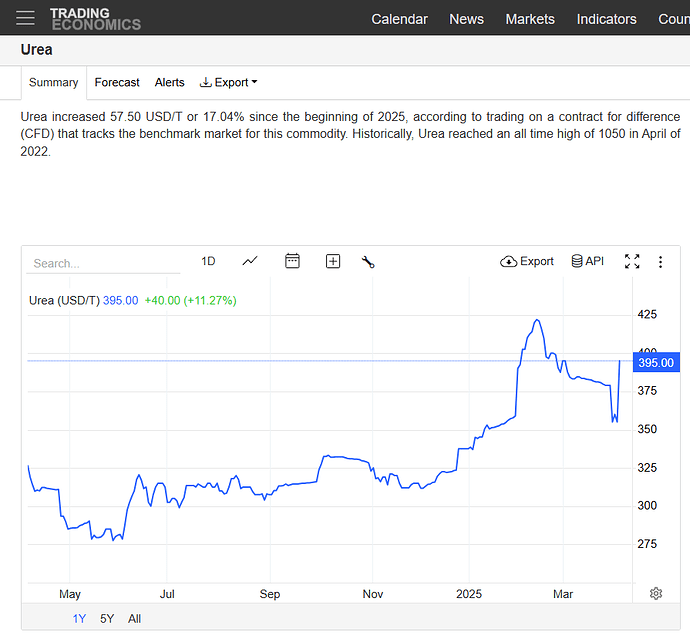Image resolution: width=690 pixels, height=642 pixels.
Task: Click the +40.00 (+11.27%) change value
Action: coord(191,301)
